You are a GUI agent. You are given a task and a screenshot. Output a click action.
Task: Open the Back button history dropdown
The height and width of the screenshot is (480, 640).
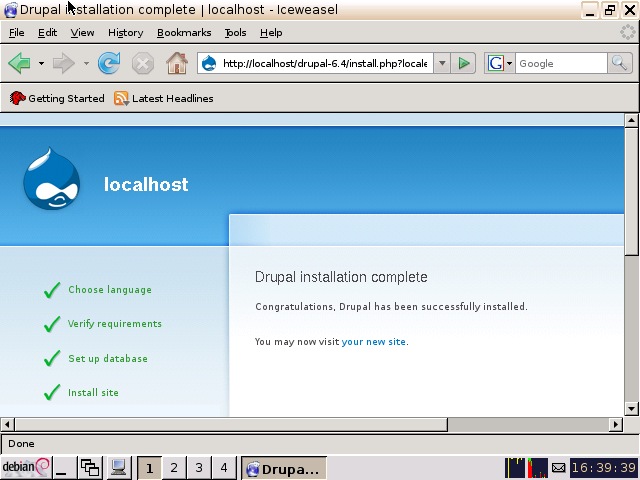click(41, 63)
